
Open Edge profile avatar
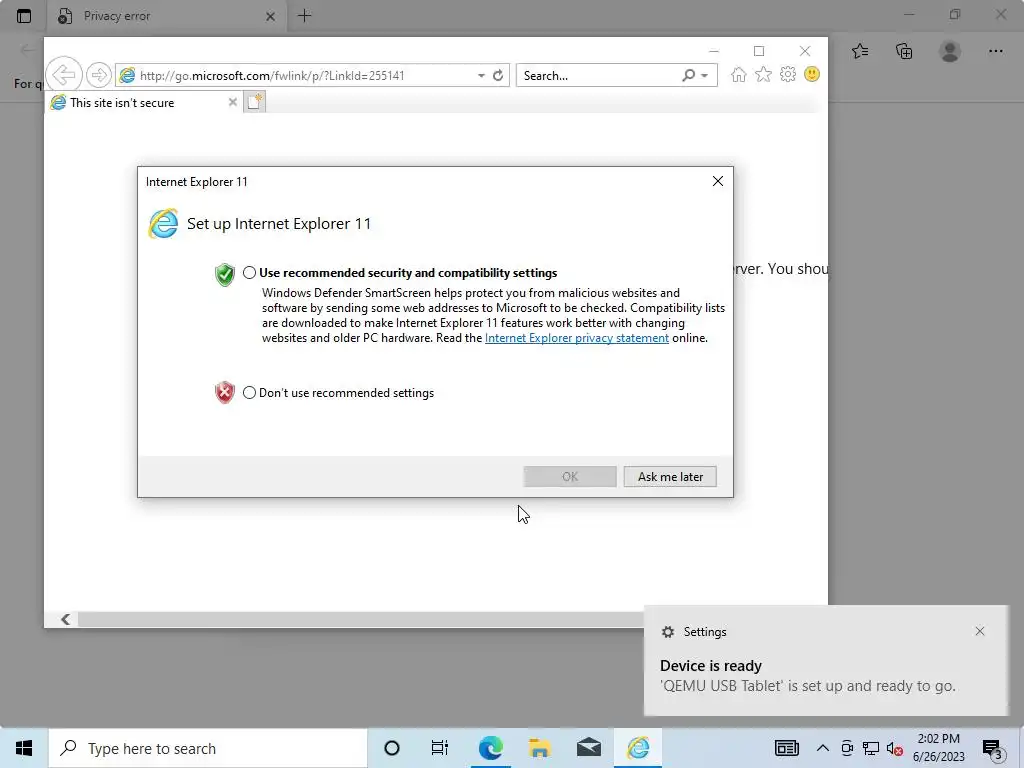tap(950, 51)
